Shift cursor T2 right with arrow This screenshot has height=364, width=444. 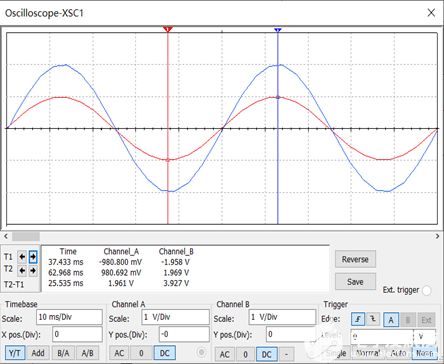[x=33, y=270]
